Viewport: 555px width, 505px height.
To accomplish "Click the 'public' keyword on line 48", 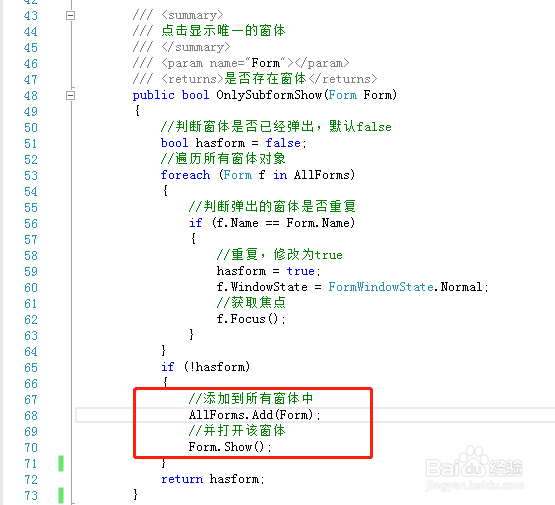I will click(154, 95).
